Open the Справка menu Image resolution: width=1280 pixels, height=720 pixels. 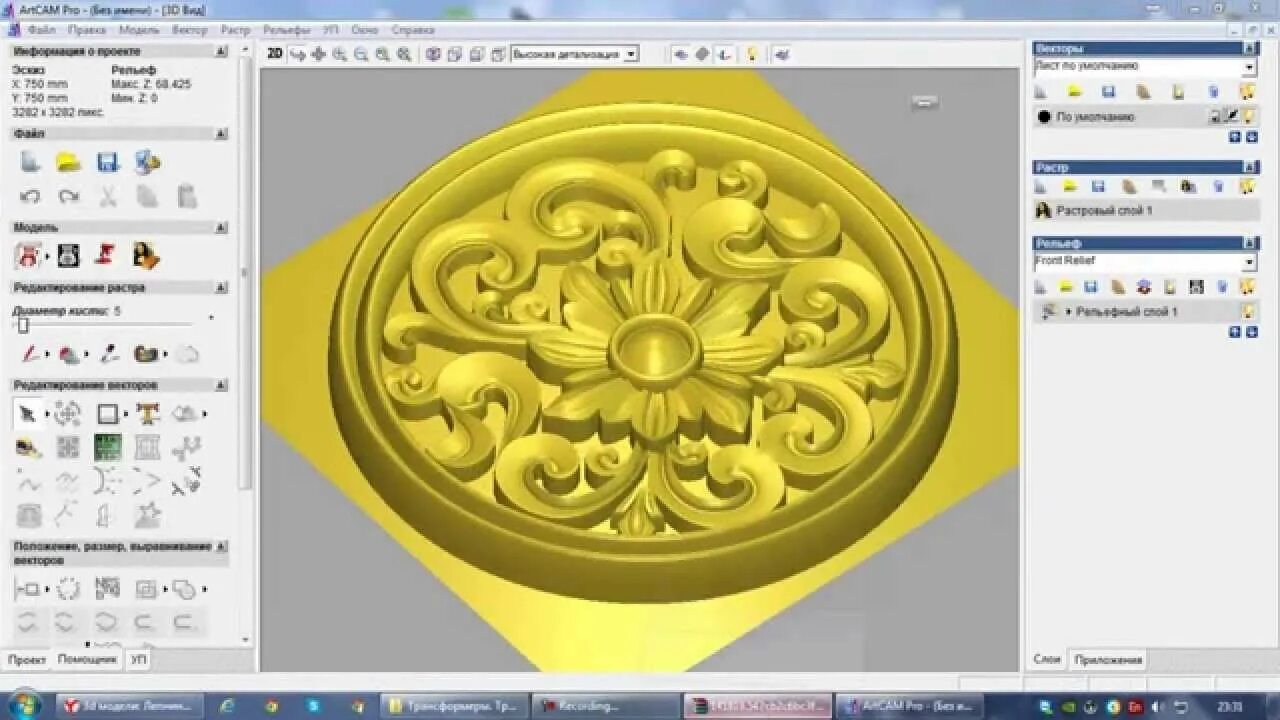coord(413,30)
